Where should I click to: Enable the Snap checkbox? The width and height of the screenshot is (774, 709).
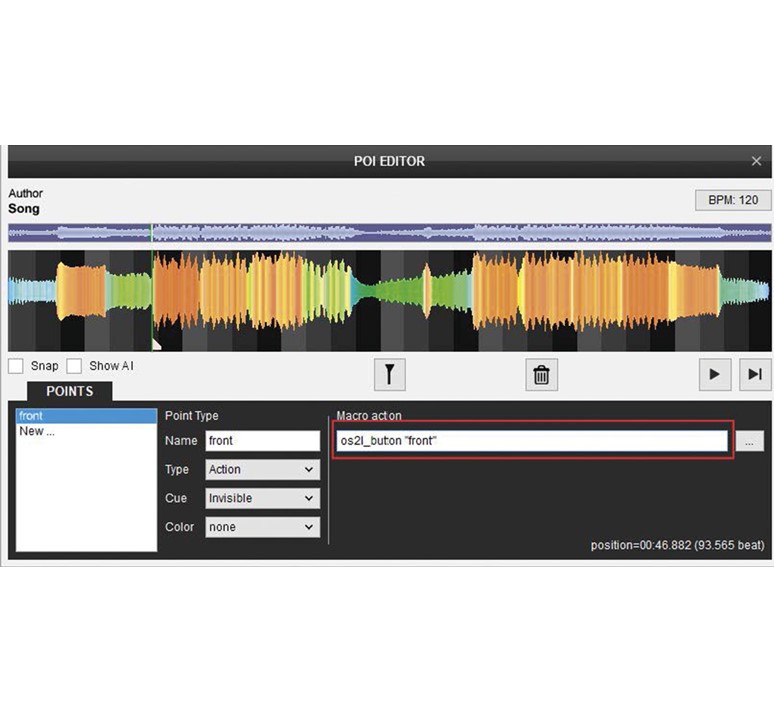[x=16, y=366]
